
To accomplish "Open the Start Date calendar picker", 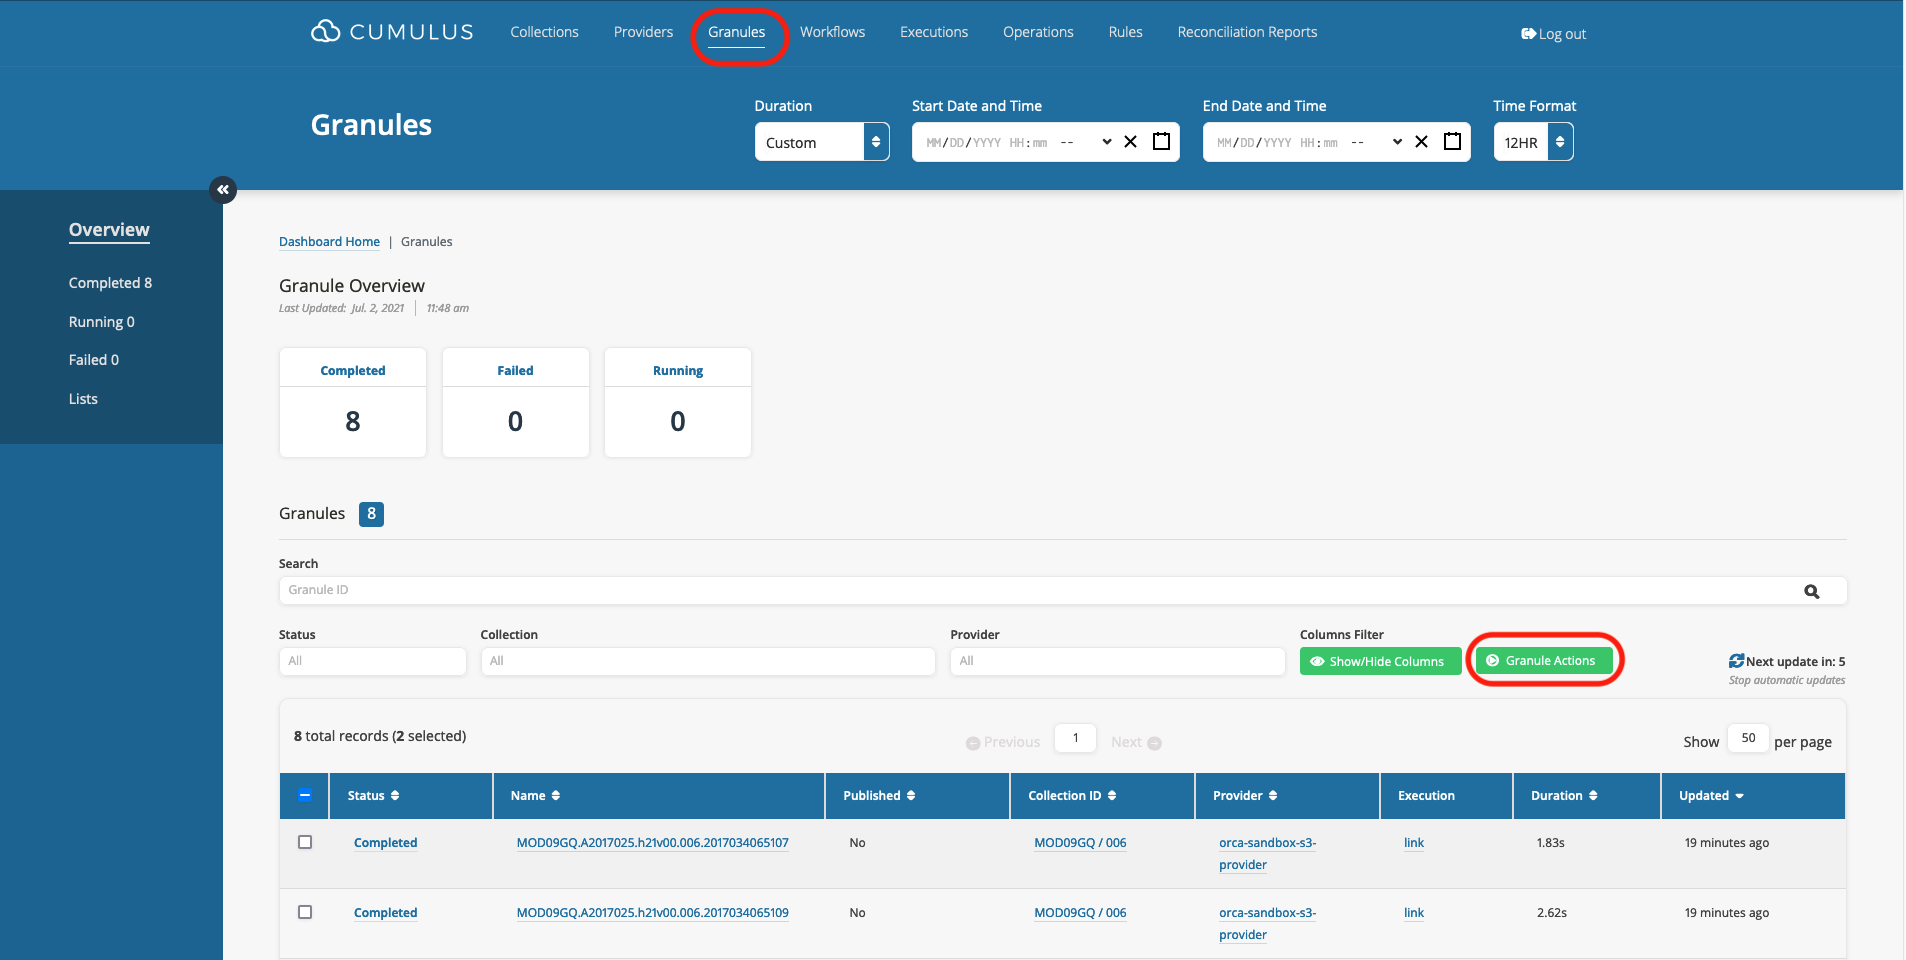I will point(1161,141).
